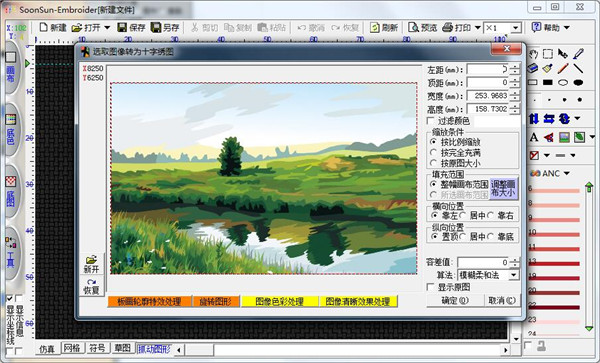Image resolution: width=600 pixels, height=363 pixels.
Task: Select horizontal 居中 radio in 横向位置
Action: point(462,215)
